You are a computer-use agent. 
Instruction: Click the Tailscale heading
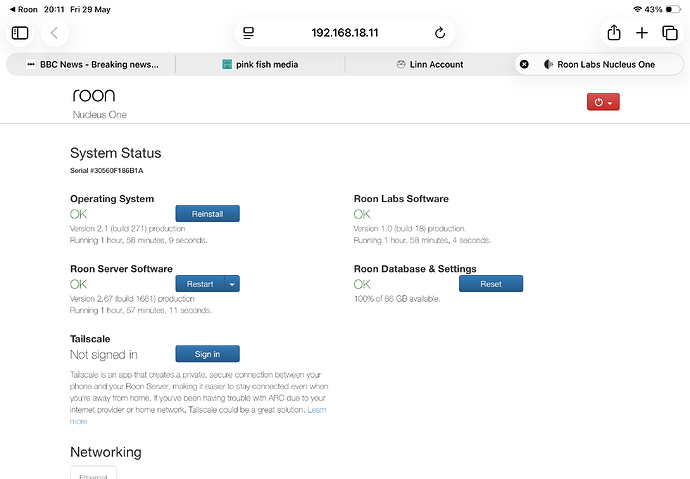90,339
